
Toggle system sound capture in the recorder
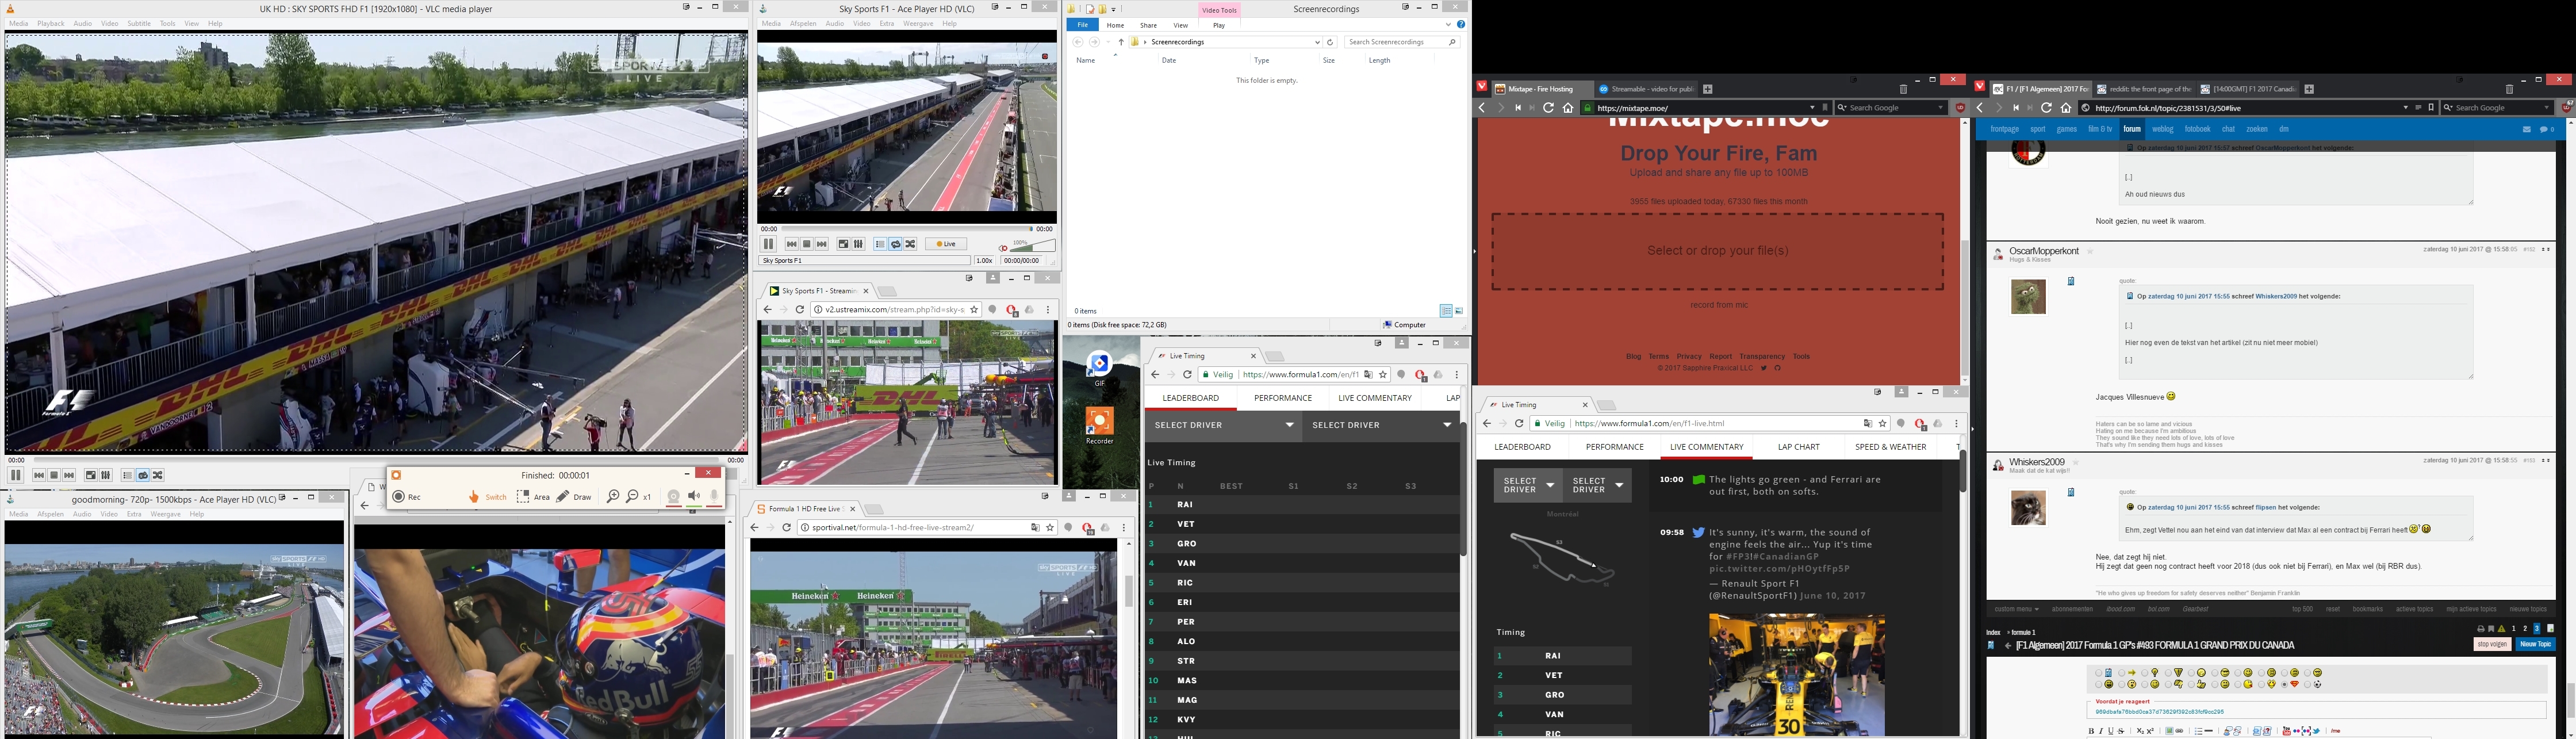[x=694, y=496]
